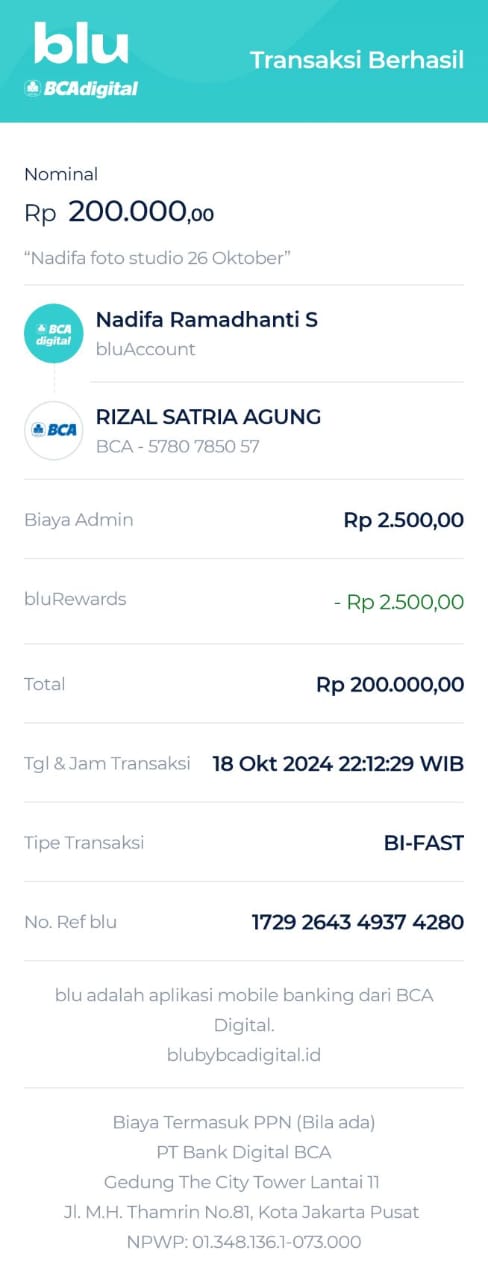Select the note "Nadifa foto studio 26 Oktober"
This screenshot has height=1280, width=488.
[157, 258]
